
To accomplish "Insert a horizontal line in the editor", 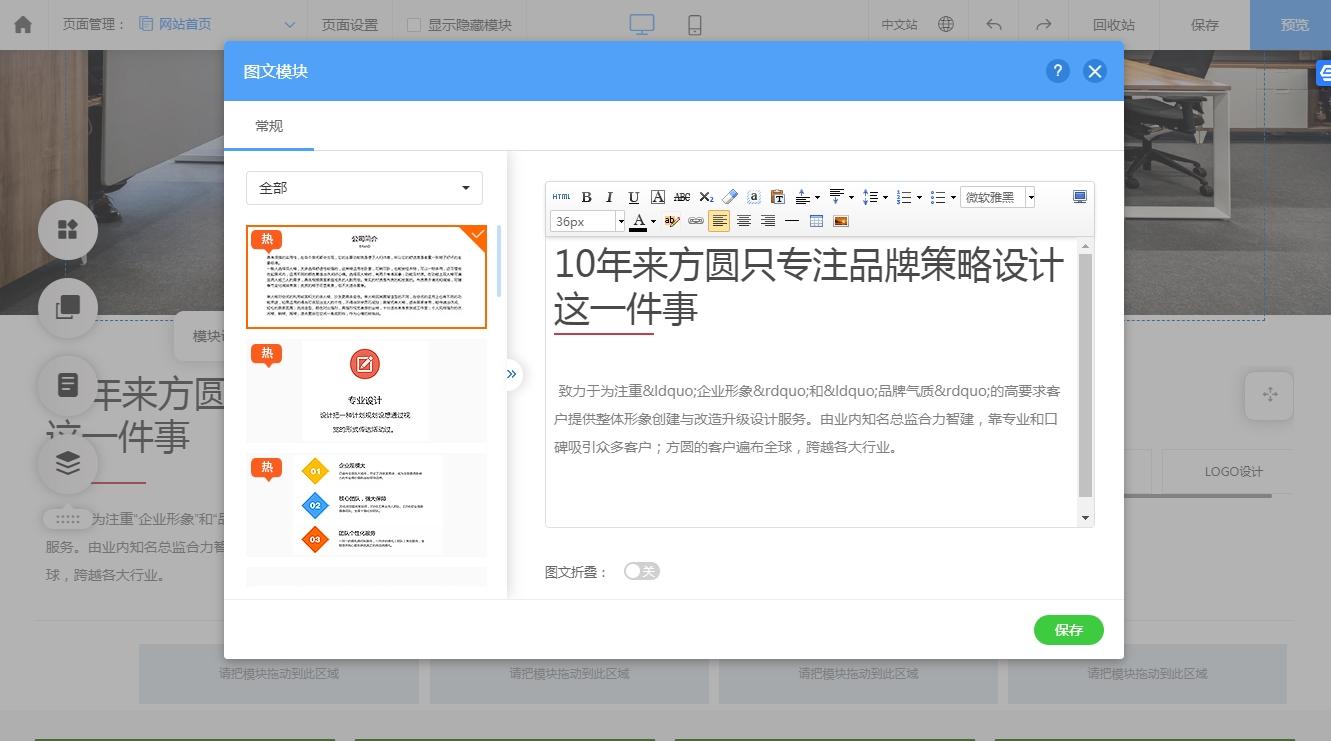I will click(791, 221).
